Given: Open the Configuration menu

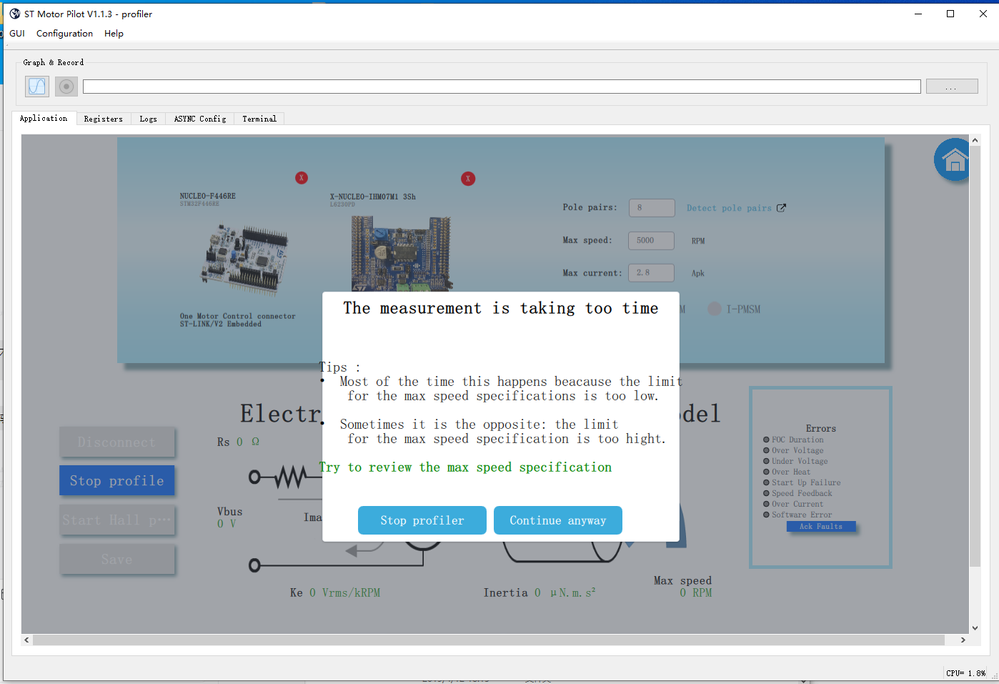Looking at the screenshot, I should (64, 33).
